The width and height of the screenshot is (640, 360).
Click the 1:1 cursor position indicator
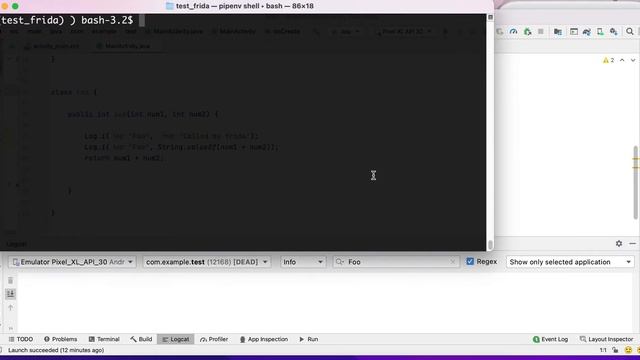[603, 350]
